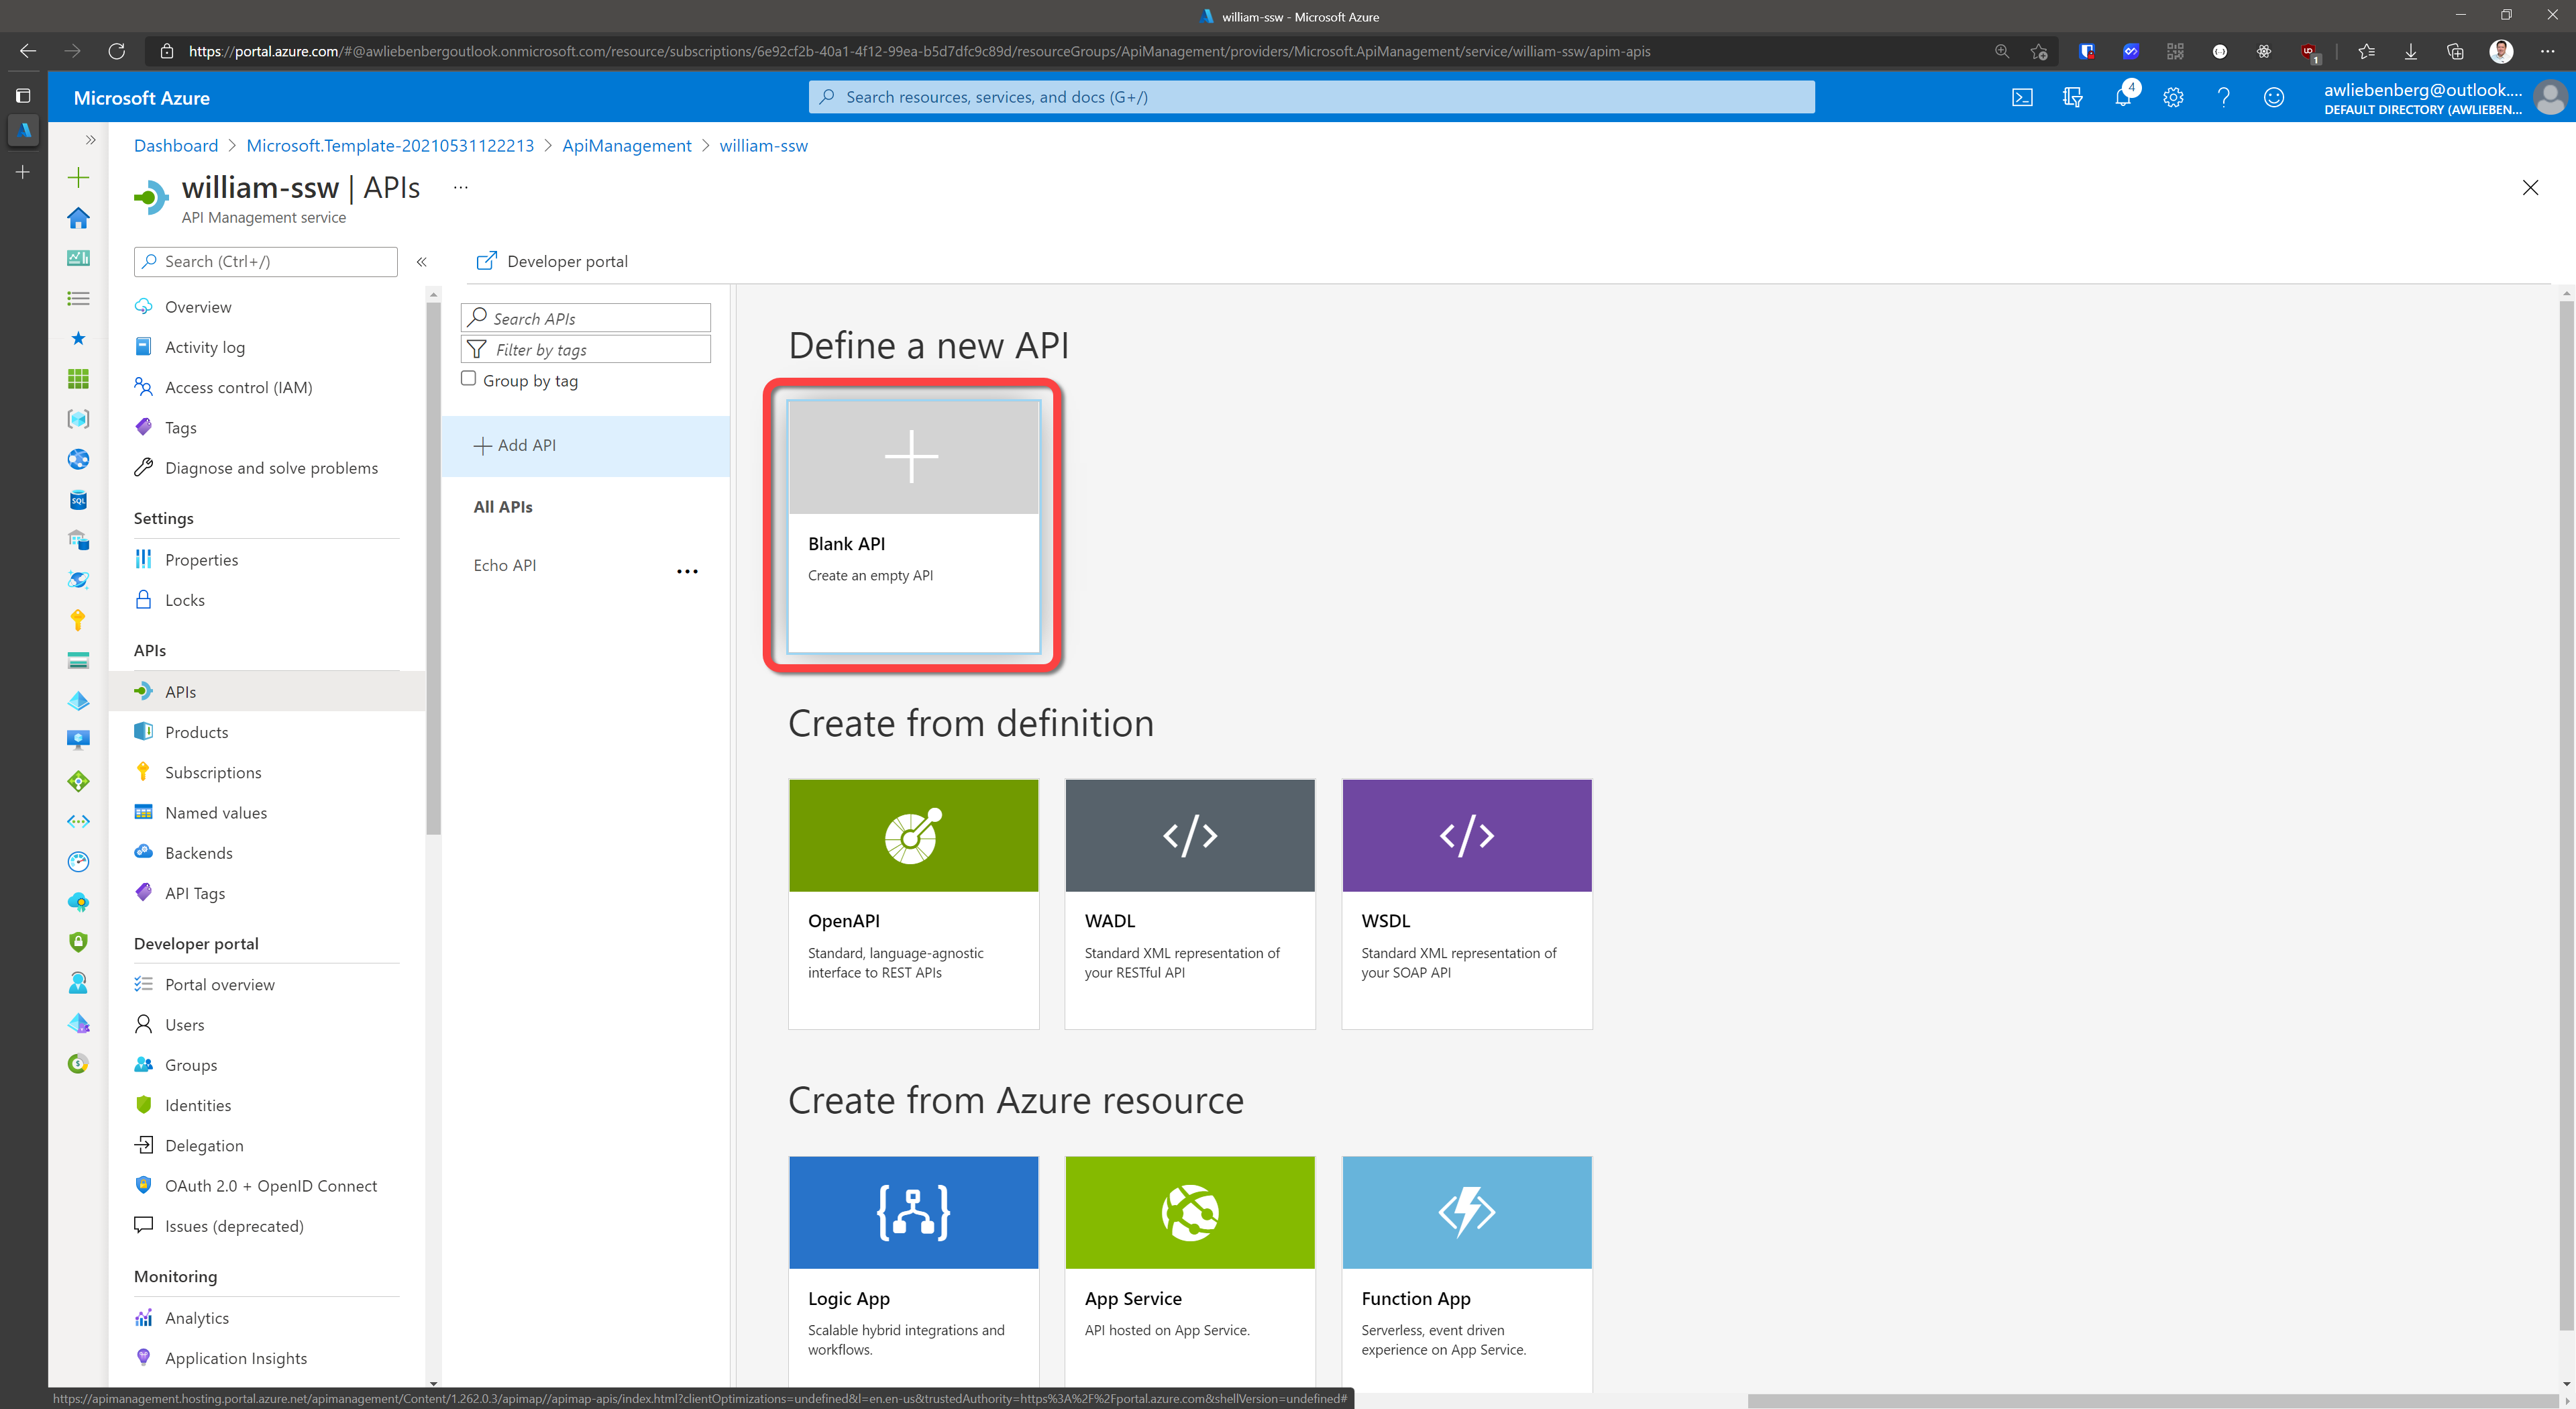This screenshot has width=2576, height=1409.
Task: Enable Group by tag checkbox
Action: tap(468, 379)
